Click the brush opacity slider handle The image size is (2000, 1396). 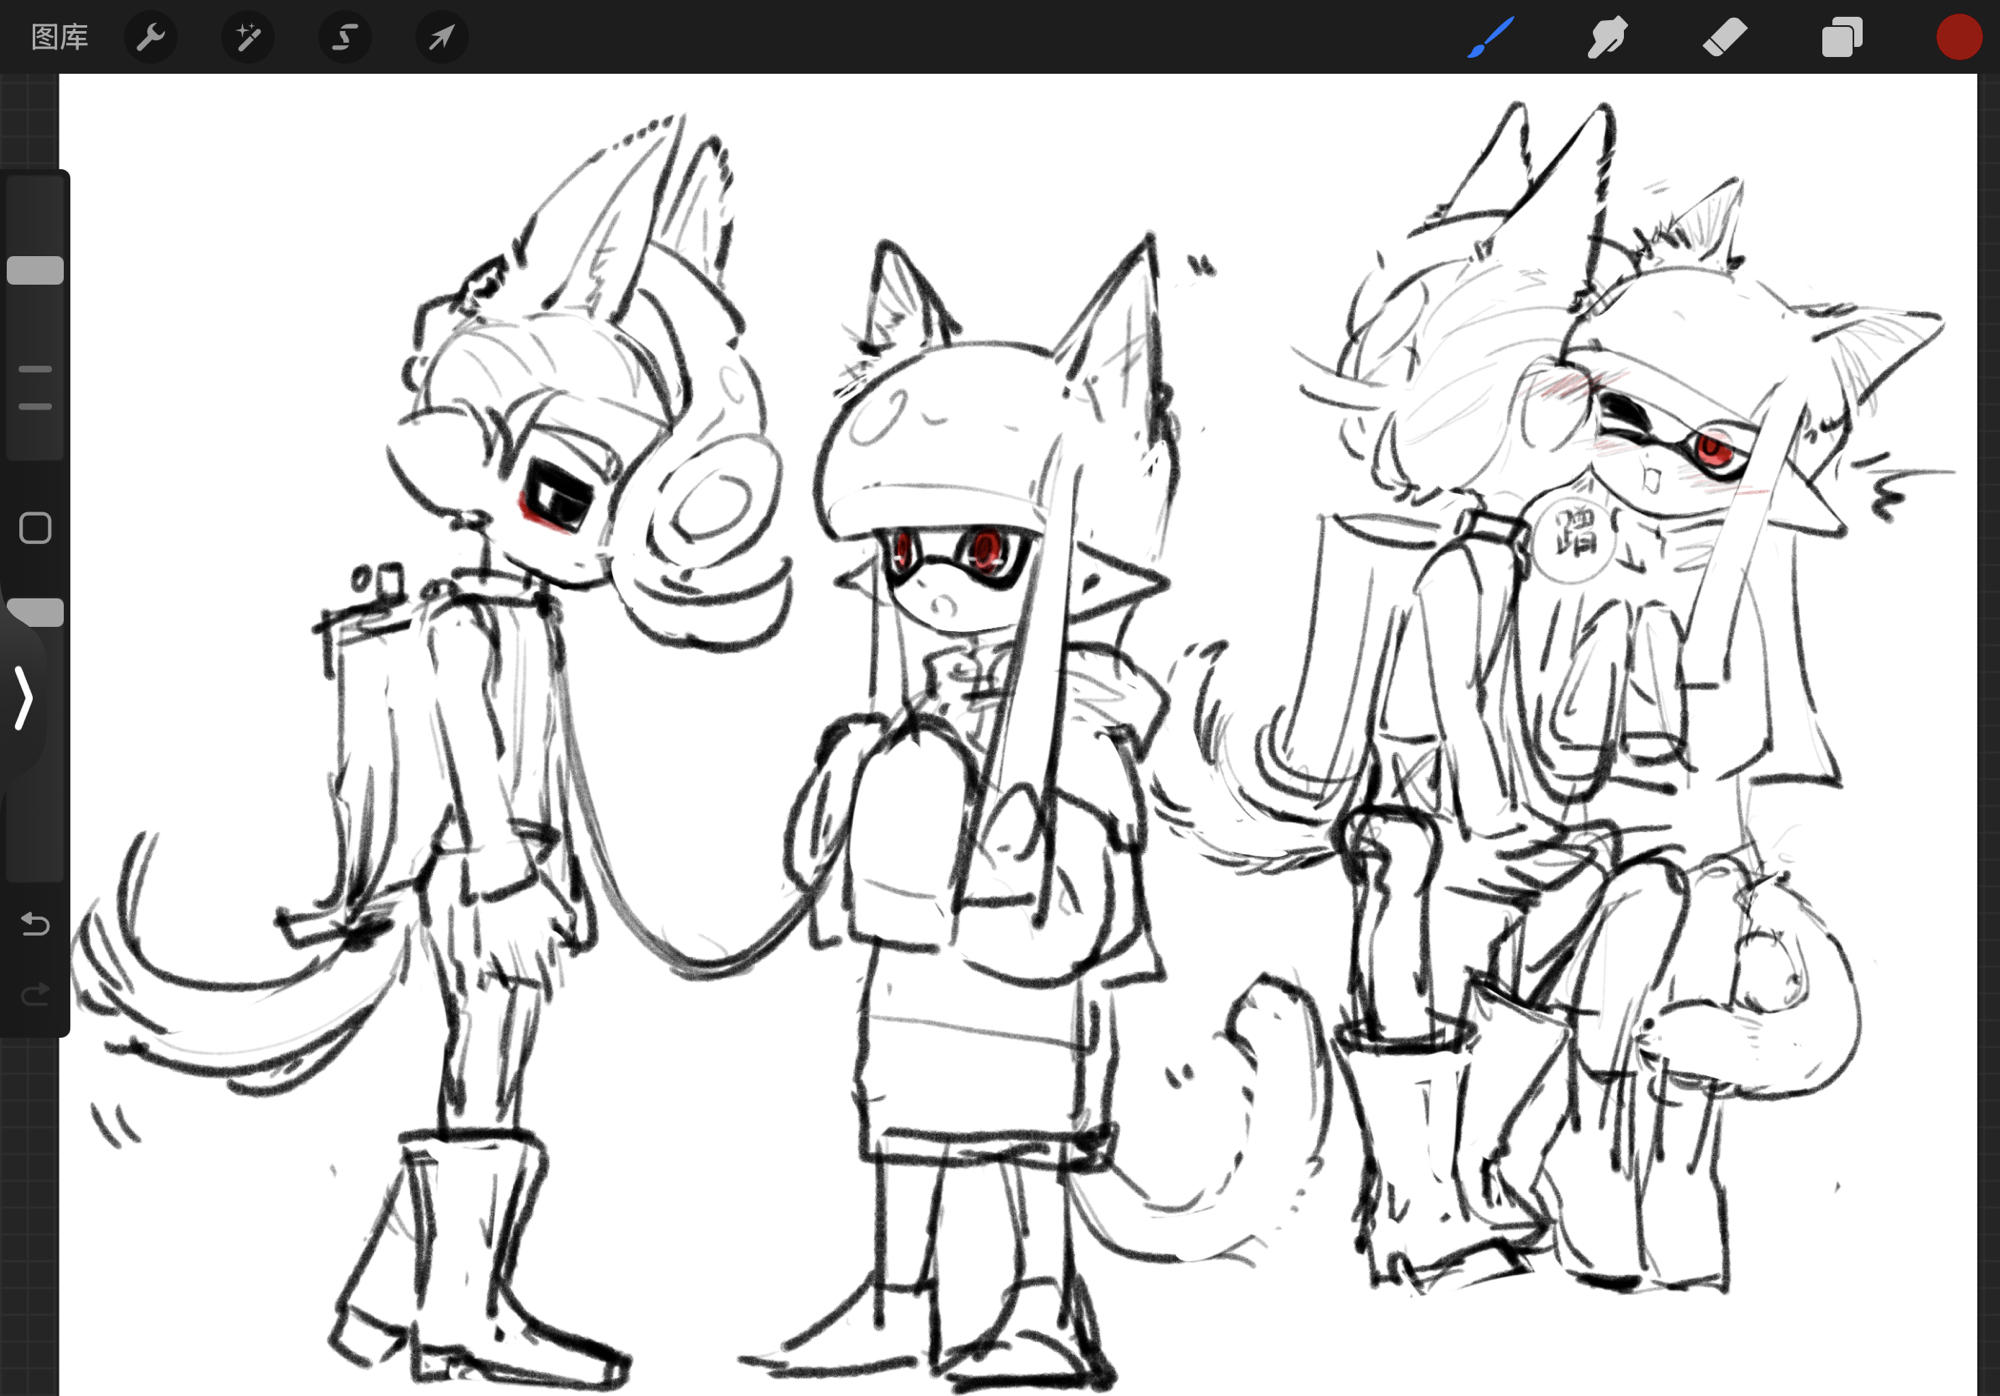pyautogui.click(x=35, y=612)
